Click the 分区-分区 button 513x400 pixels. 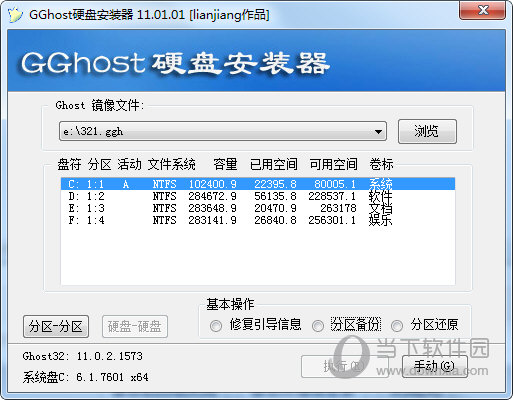(x=56, y=326)
